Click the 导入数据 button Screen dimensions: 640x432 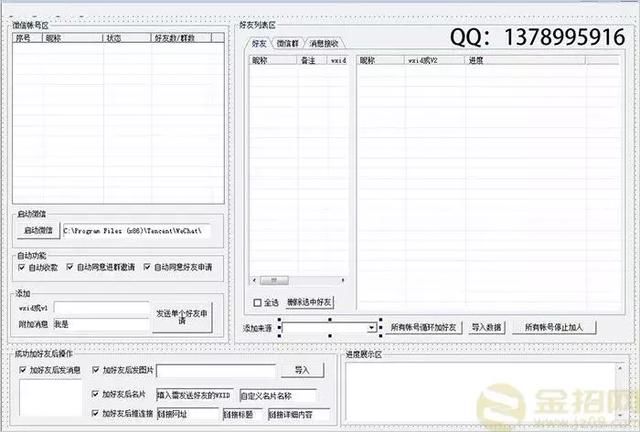pyautogui.click(x=487, y=327)
